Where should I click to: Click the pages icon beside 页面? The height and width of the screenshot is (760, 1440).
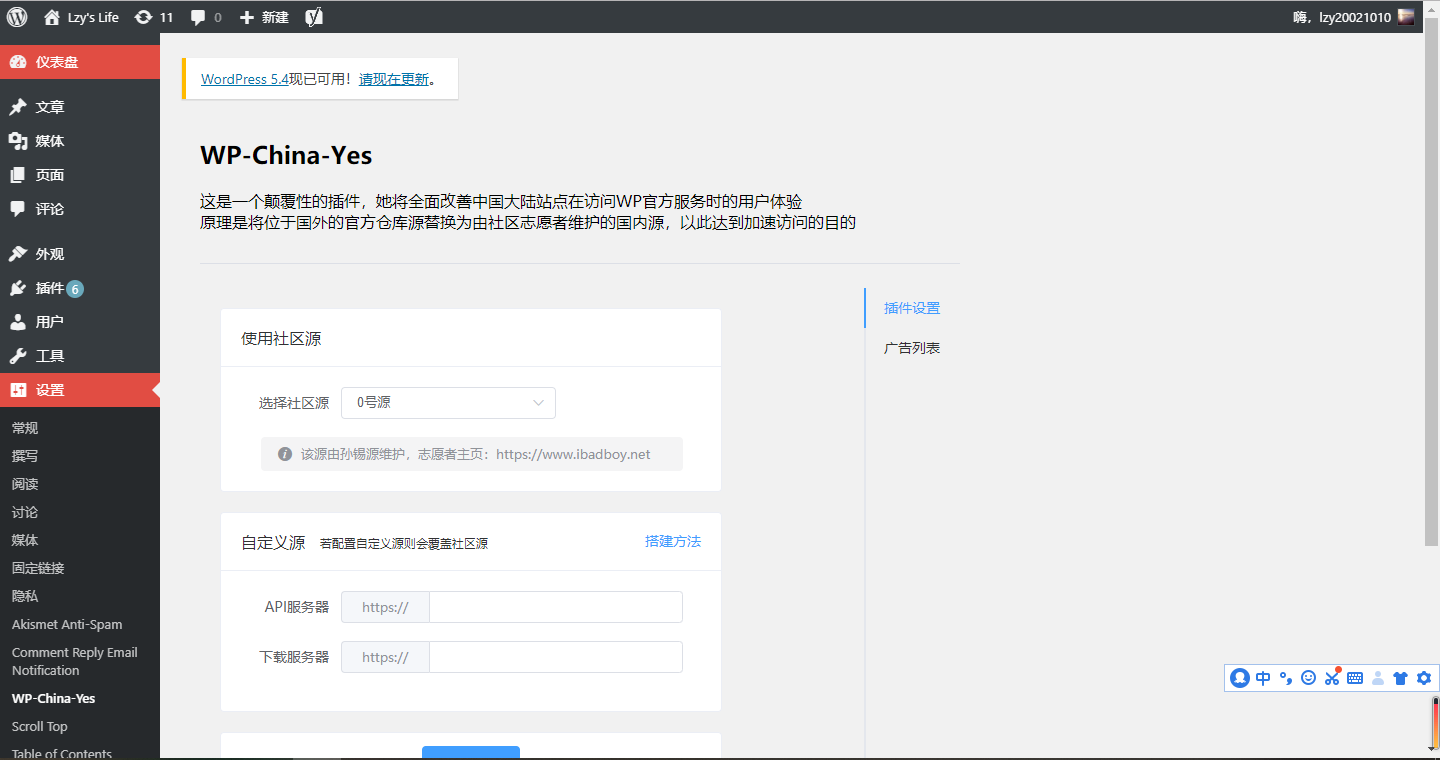pos(18,175)
